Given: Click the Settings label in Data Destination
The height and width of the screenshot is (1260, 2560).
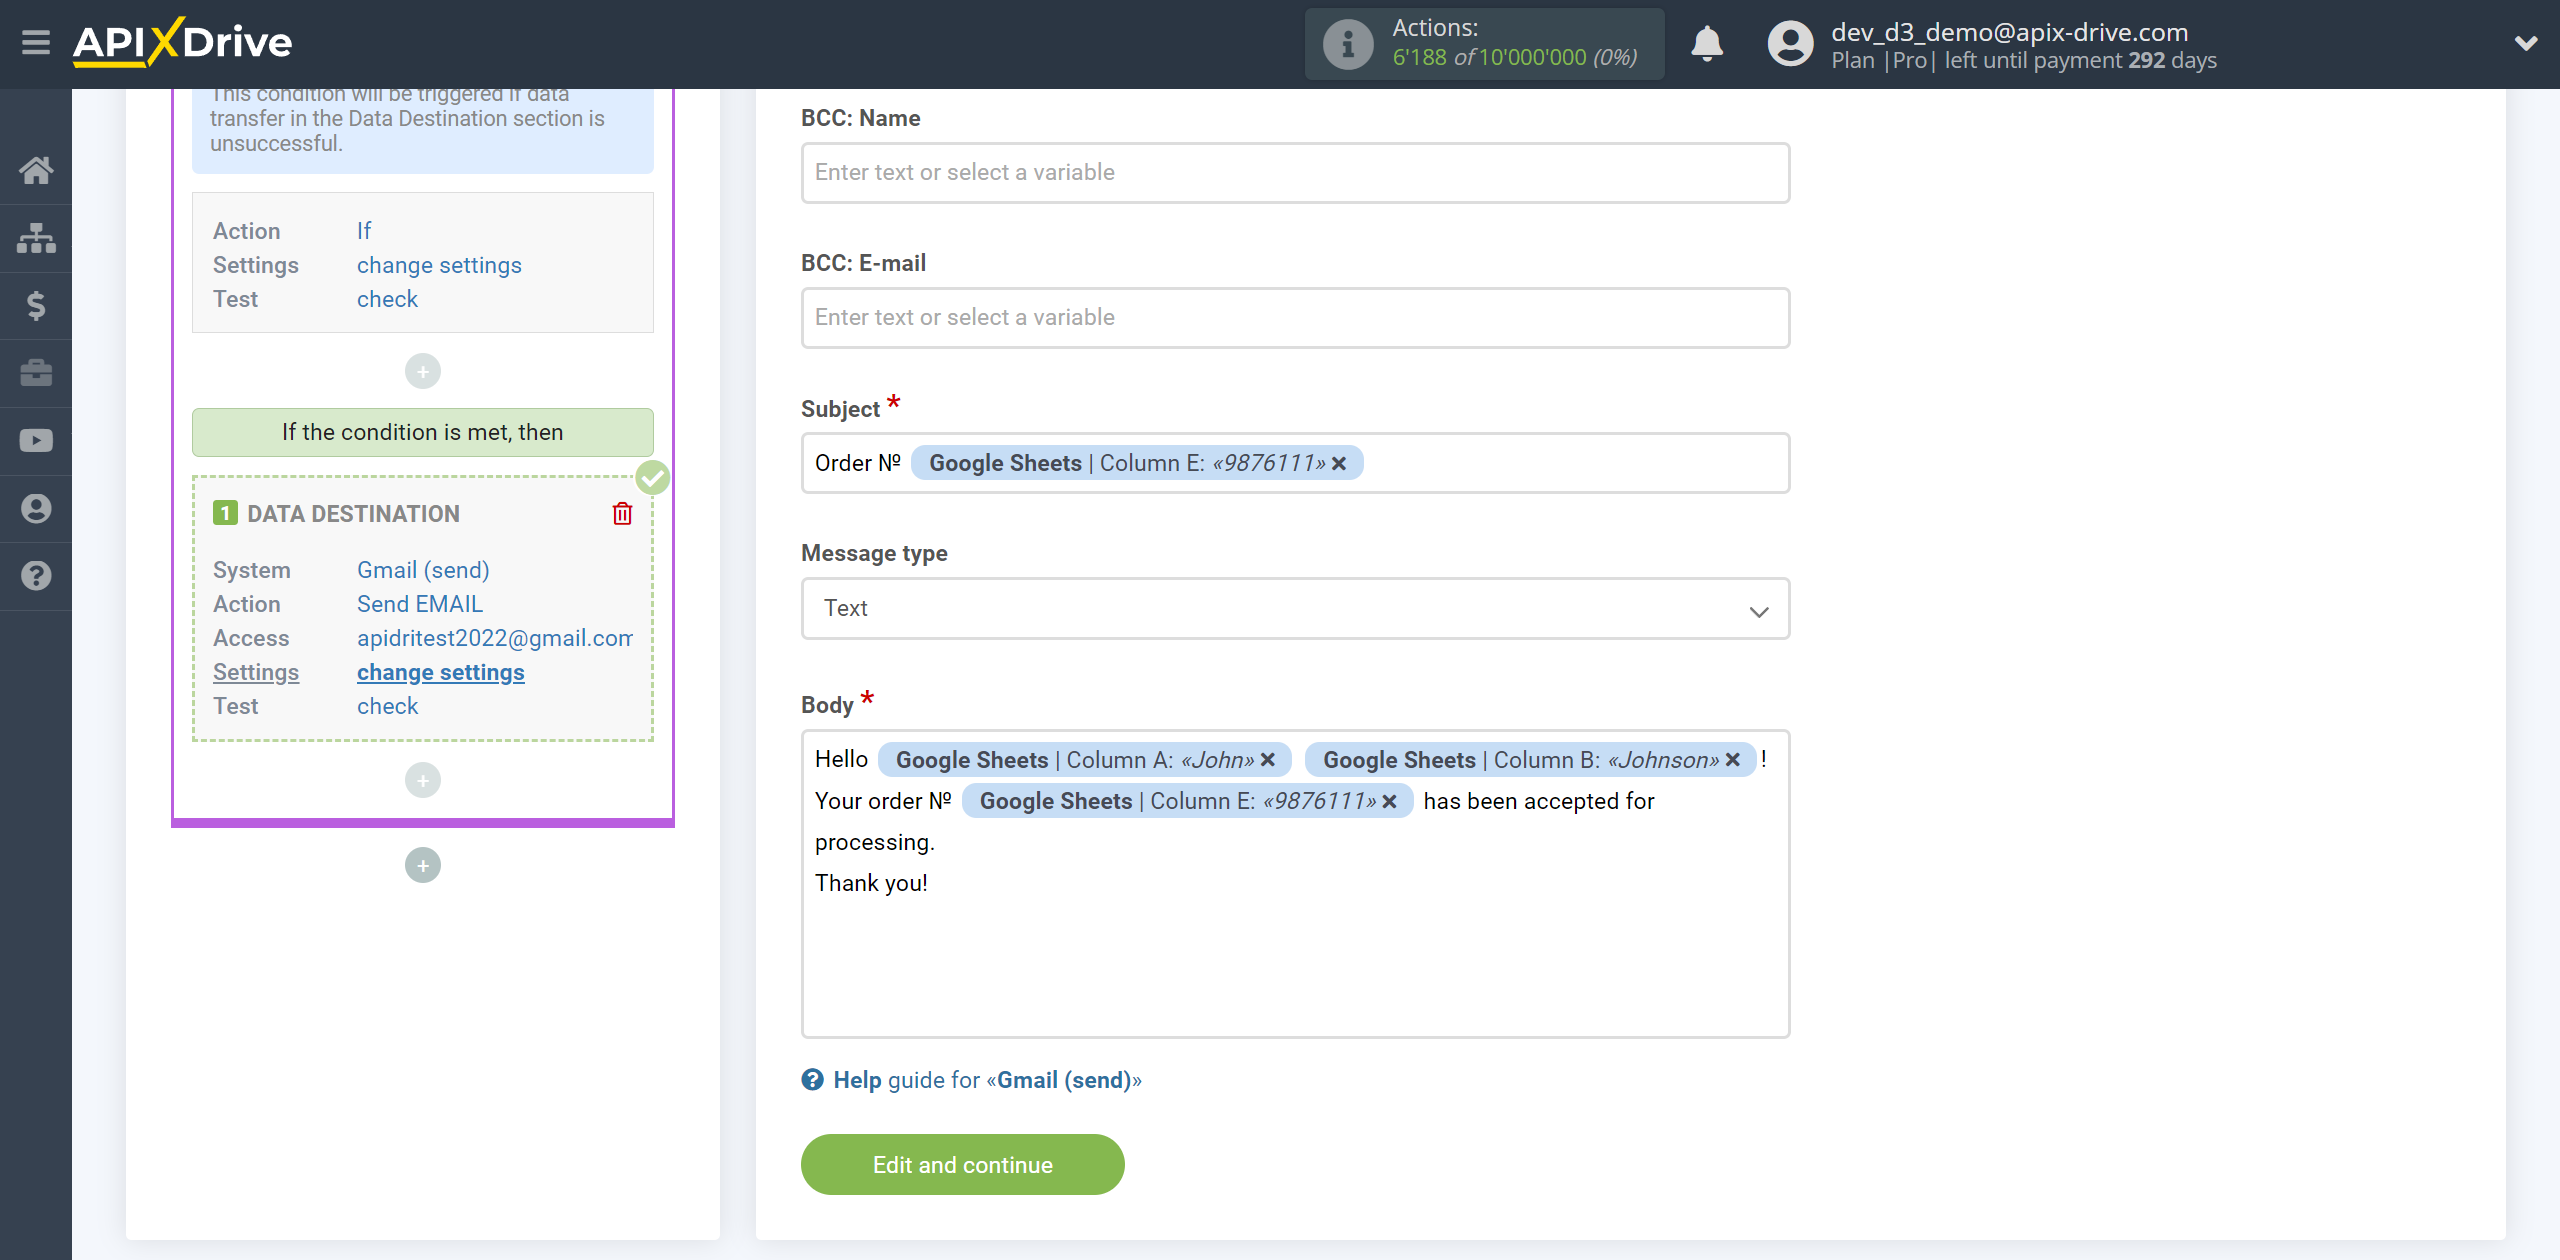Looking at the screenshot, I should 256,673.
